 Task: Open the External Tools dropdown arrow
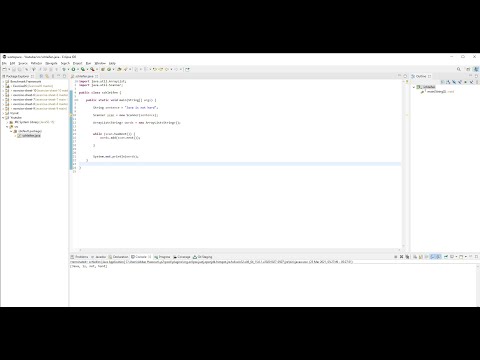(x=97, y=69)
